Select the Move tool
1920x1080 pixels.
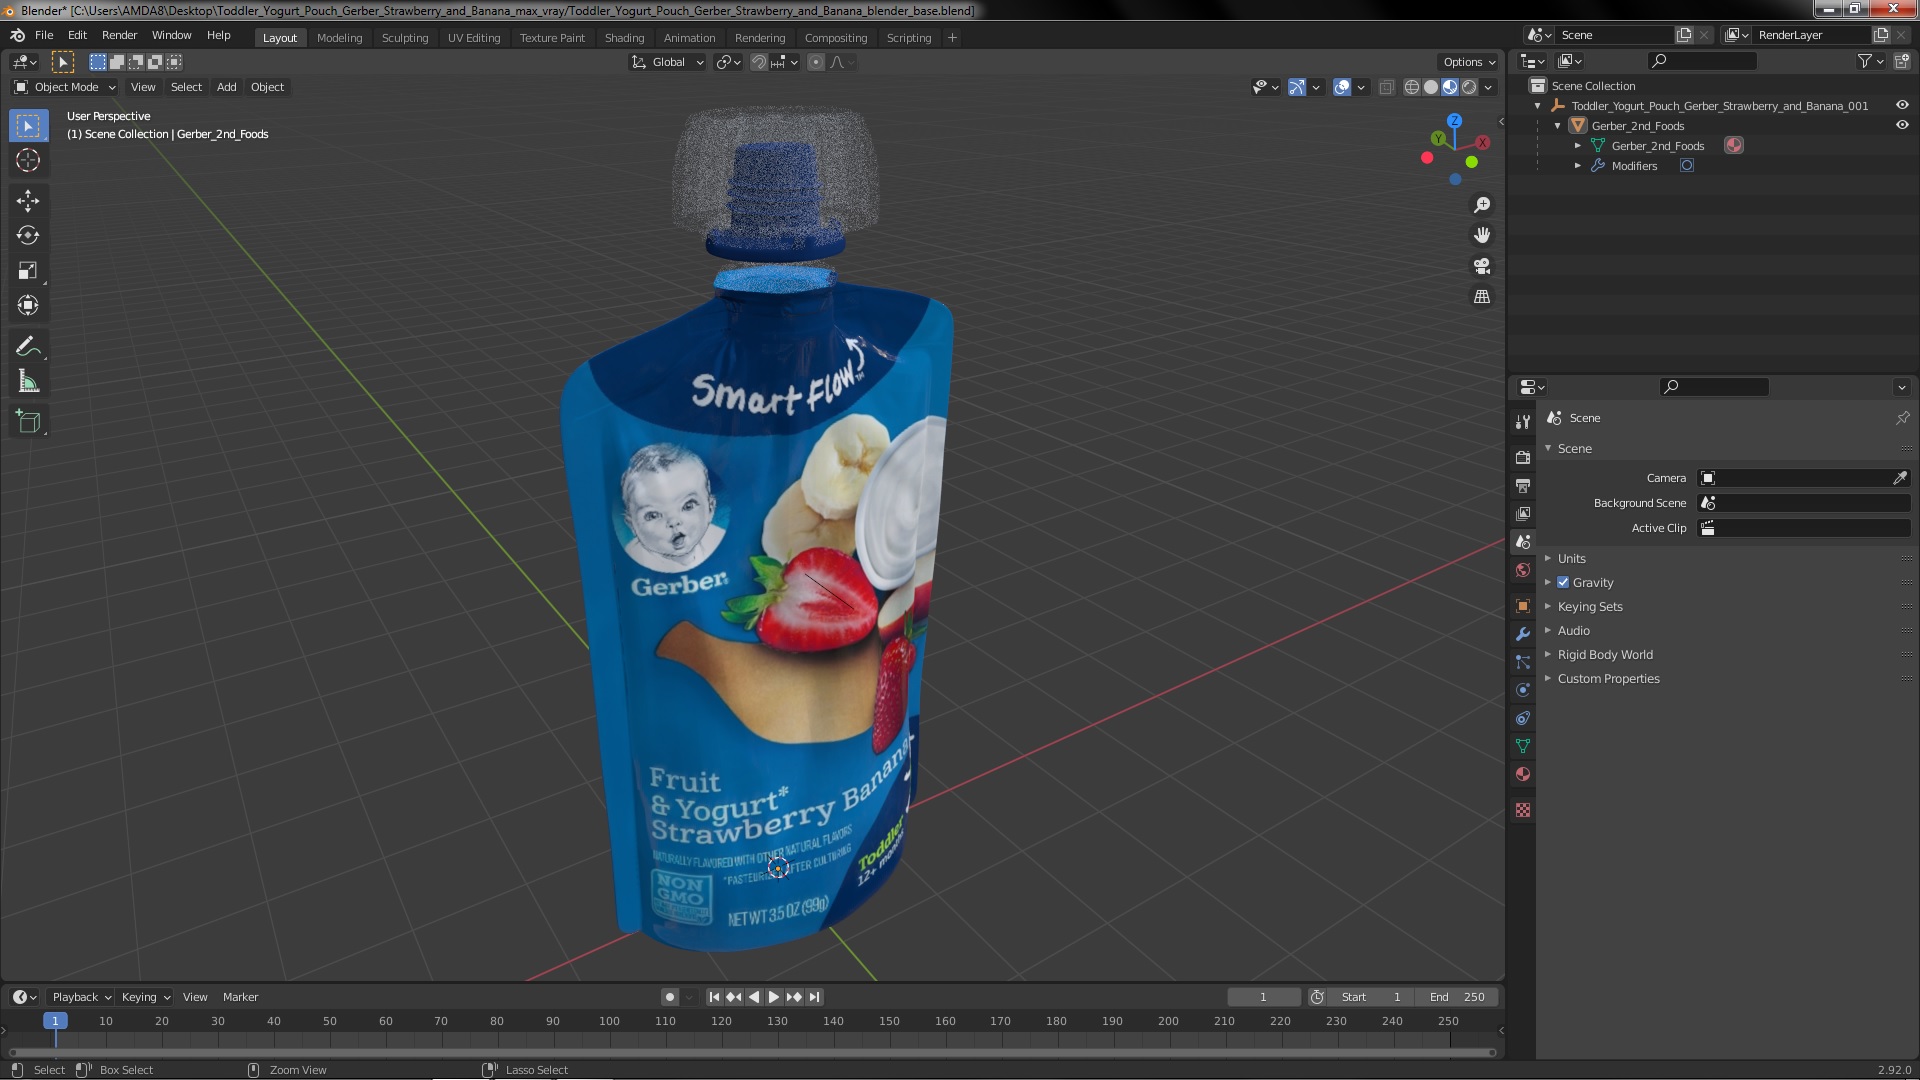pyautogui.click(x=28, y=201)
